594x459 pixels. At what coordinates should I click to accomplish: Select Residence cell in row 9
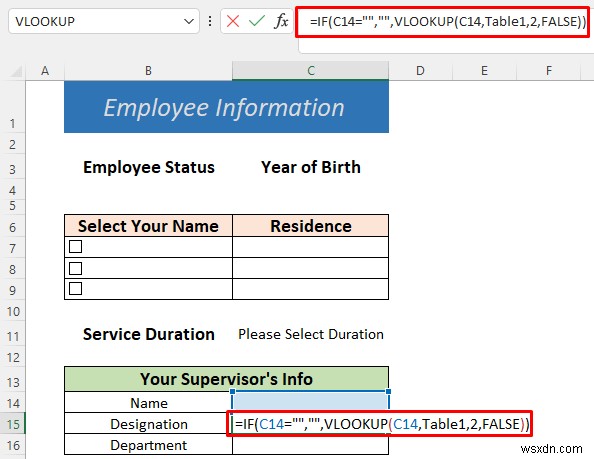coord(311,289)
